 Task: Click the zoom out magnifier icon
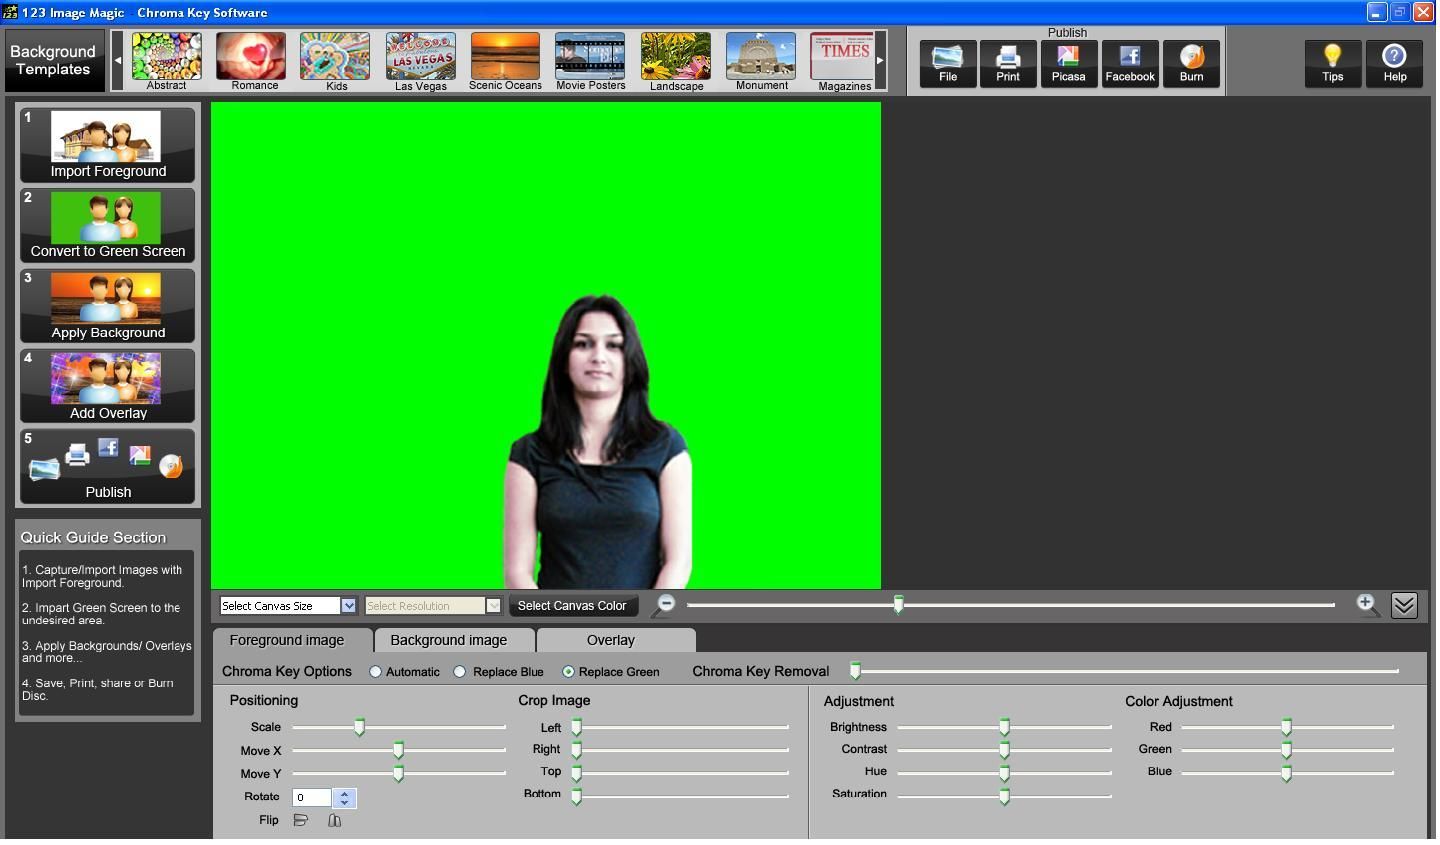pos(664,604)
